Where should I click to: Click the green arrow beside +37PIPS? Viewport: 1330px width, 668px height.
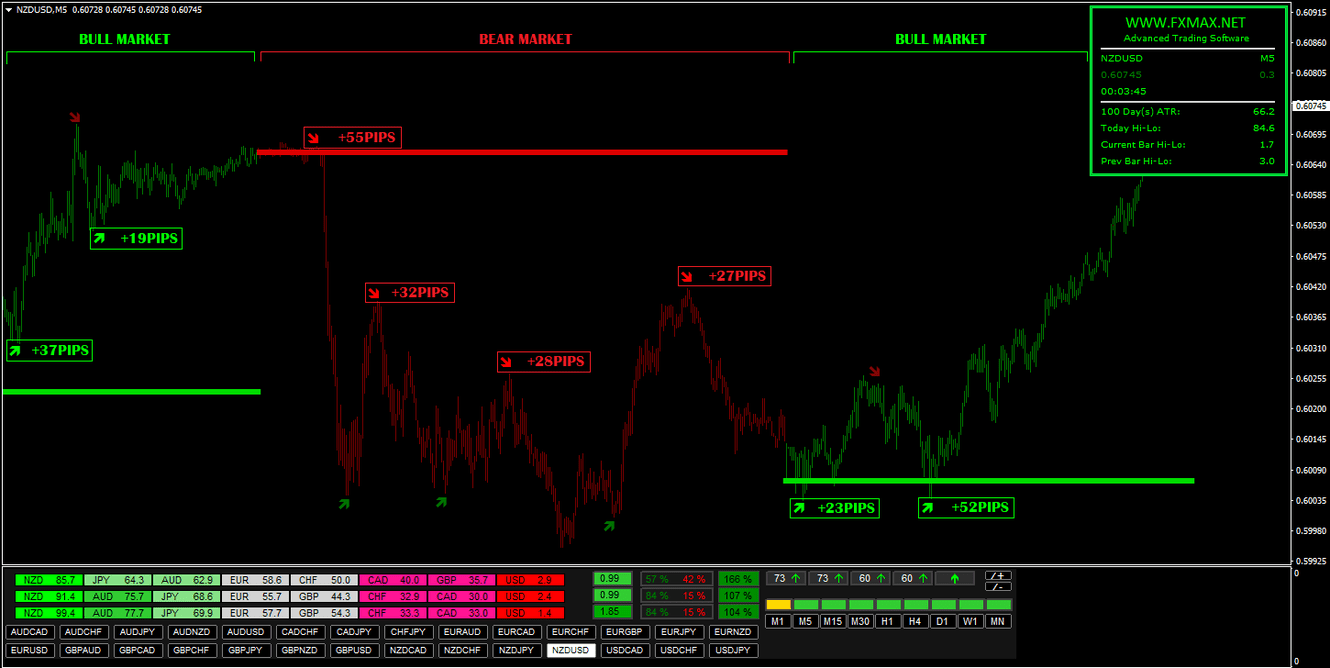[x=15, y=351]
